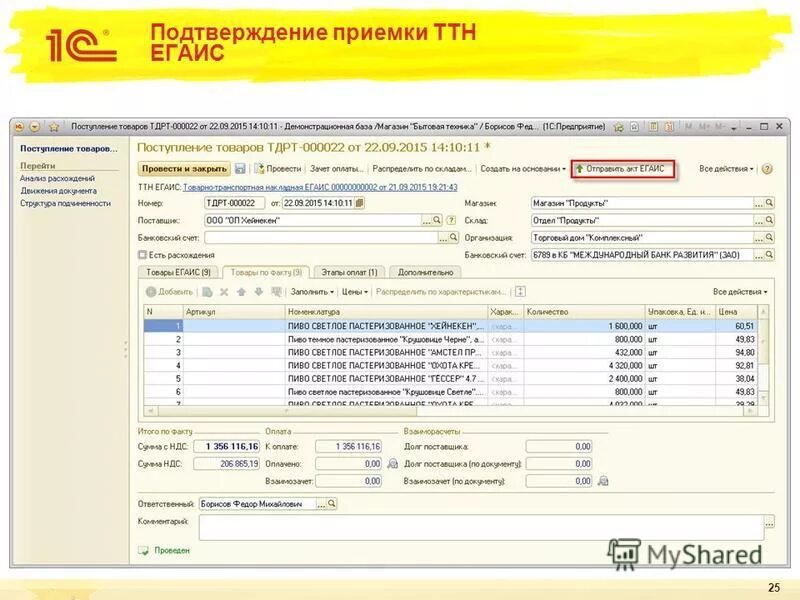Screen dimensions: 800x600
Task: Click the Номер field containing ТДРТ-000022
Action: 234,203
